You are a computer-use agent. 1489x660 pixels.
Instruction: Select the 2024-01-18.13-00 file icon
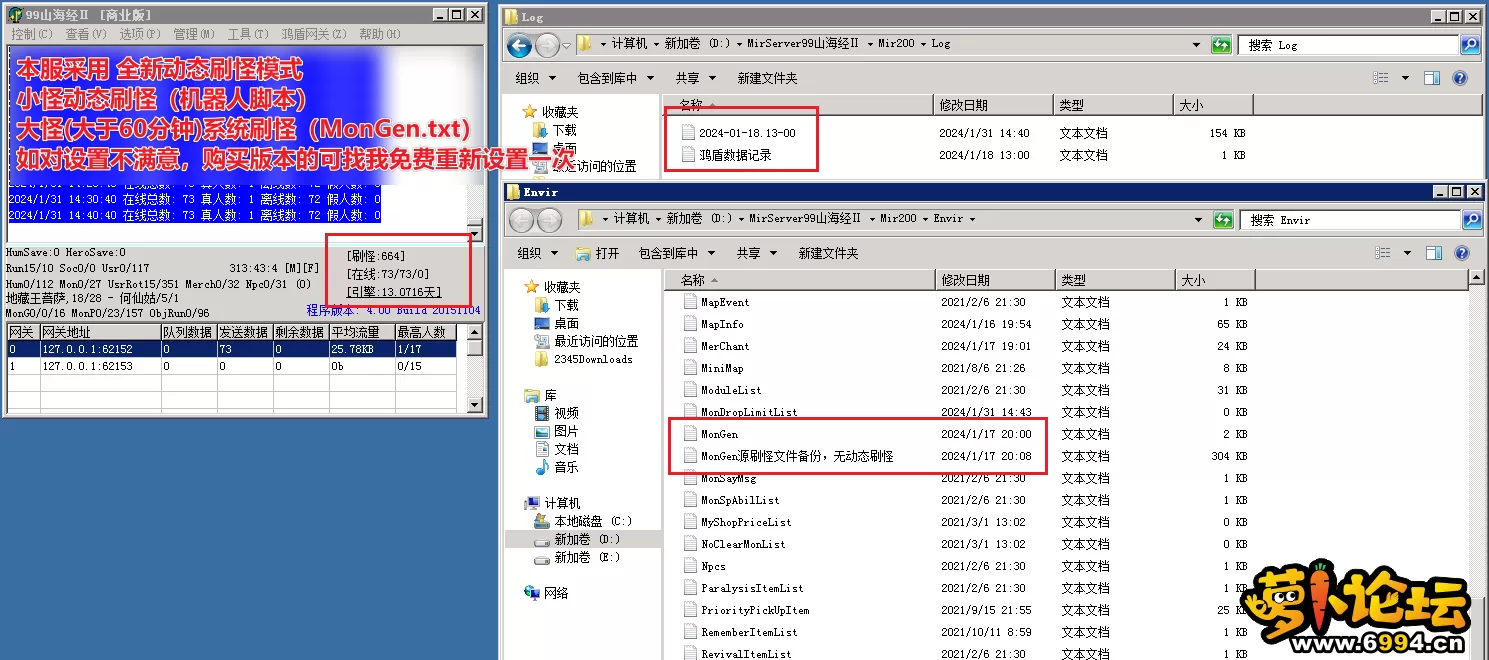(687, 132)
